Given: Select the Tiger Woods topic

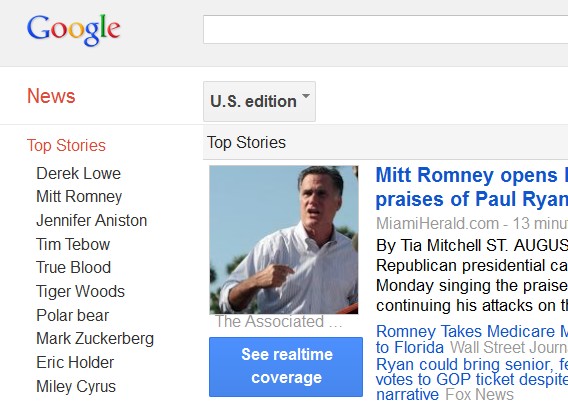Looking at the screenshot, I should pyautogui.click(x=80, y=292).
